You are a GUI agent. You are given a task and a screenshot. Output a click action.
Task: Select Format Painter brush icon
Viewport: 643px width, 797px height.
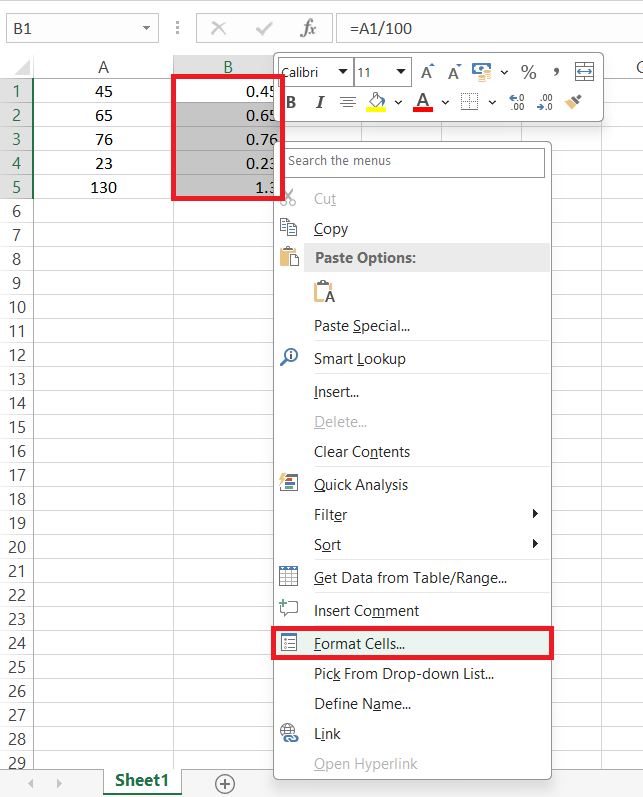[573, 102]
